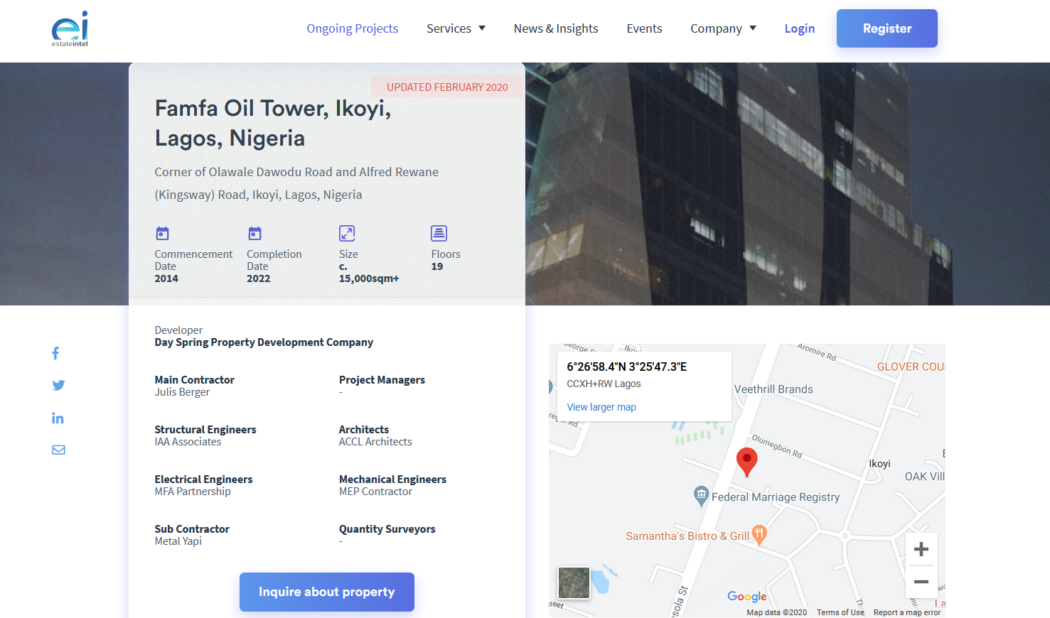This screenshot has width=1050, height=618.
Task: Open the Login page
Action: pos(799,28)
